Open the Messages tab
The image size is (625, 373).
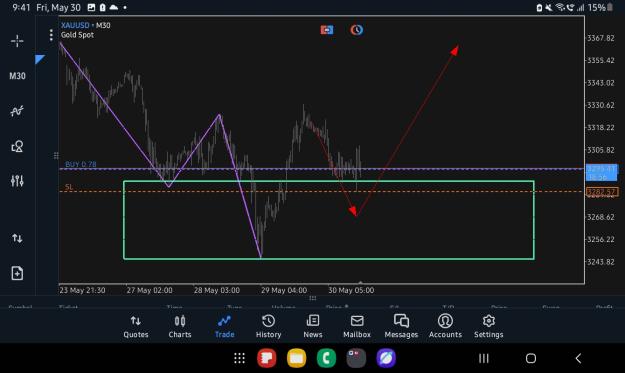[401, 327]
